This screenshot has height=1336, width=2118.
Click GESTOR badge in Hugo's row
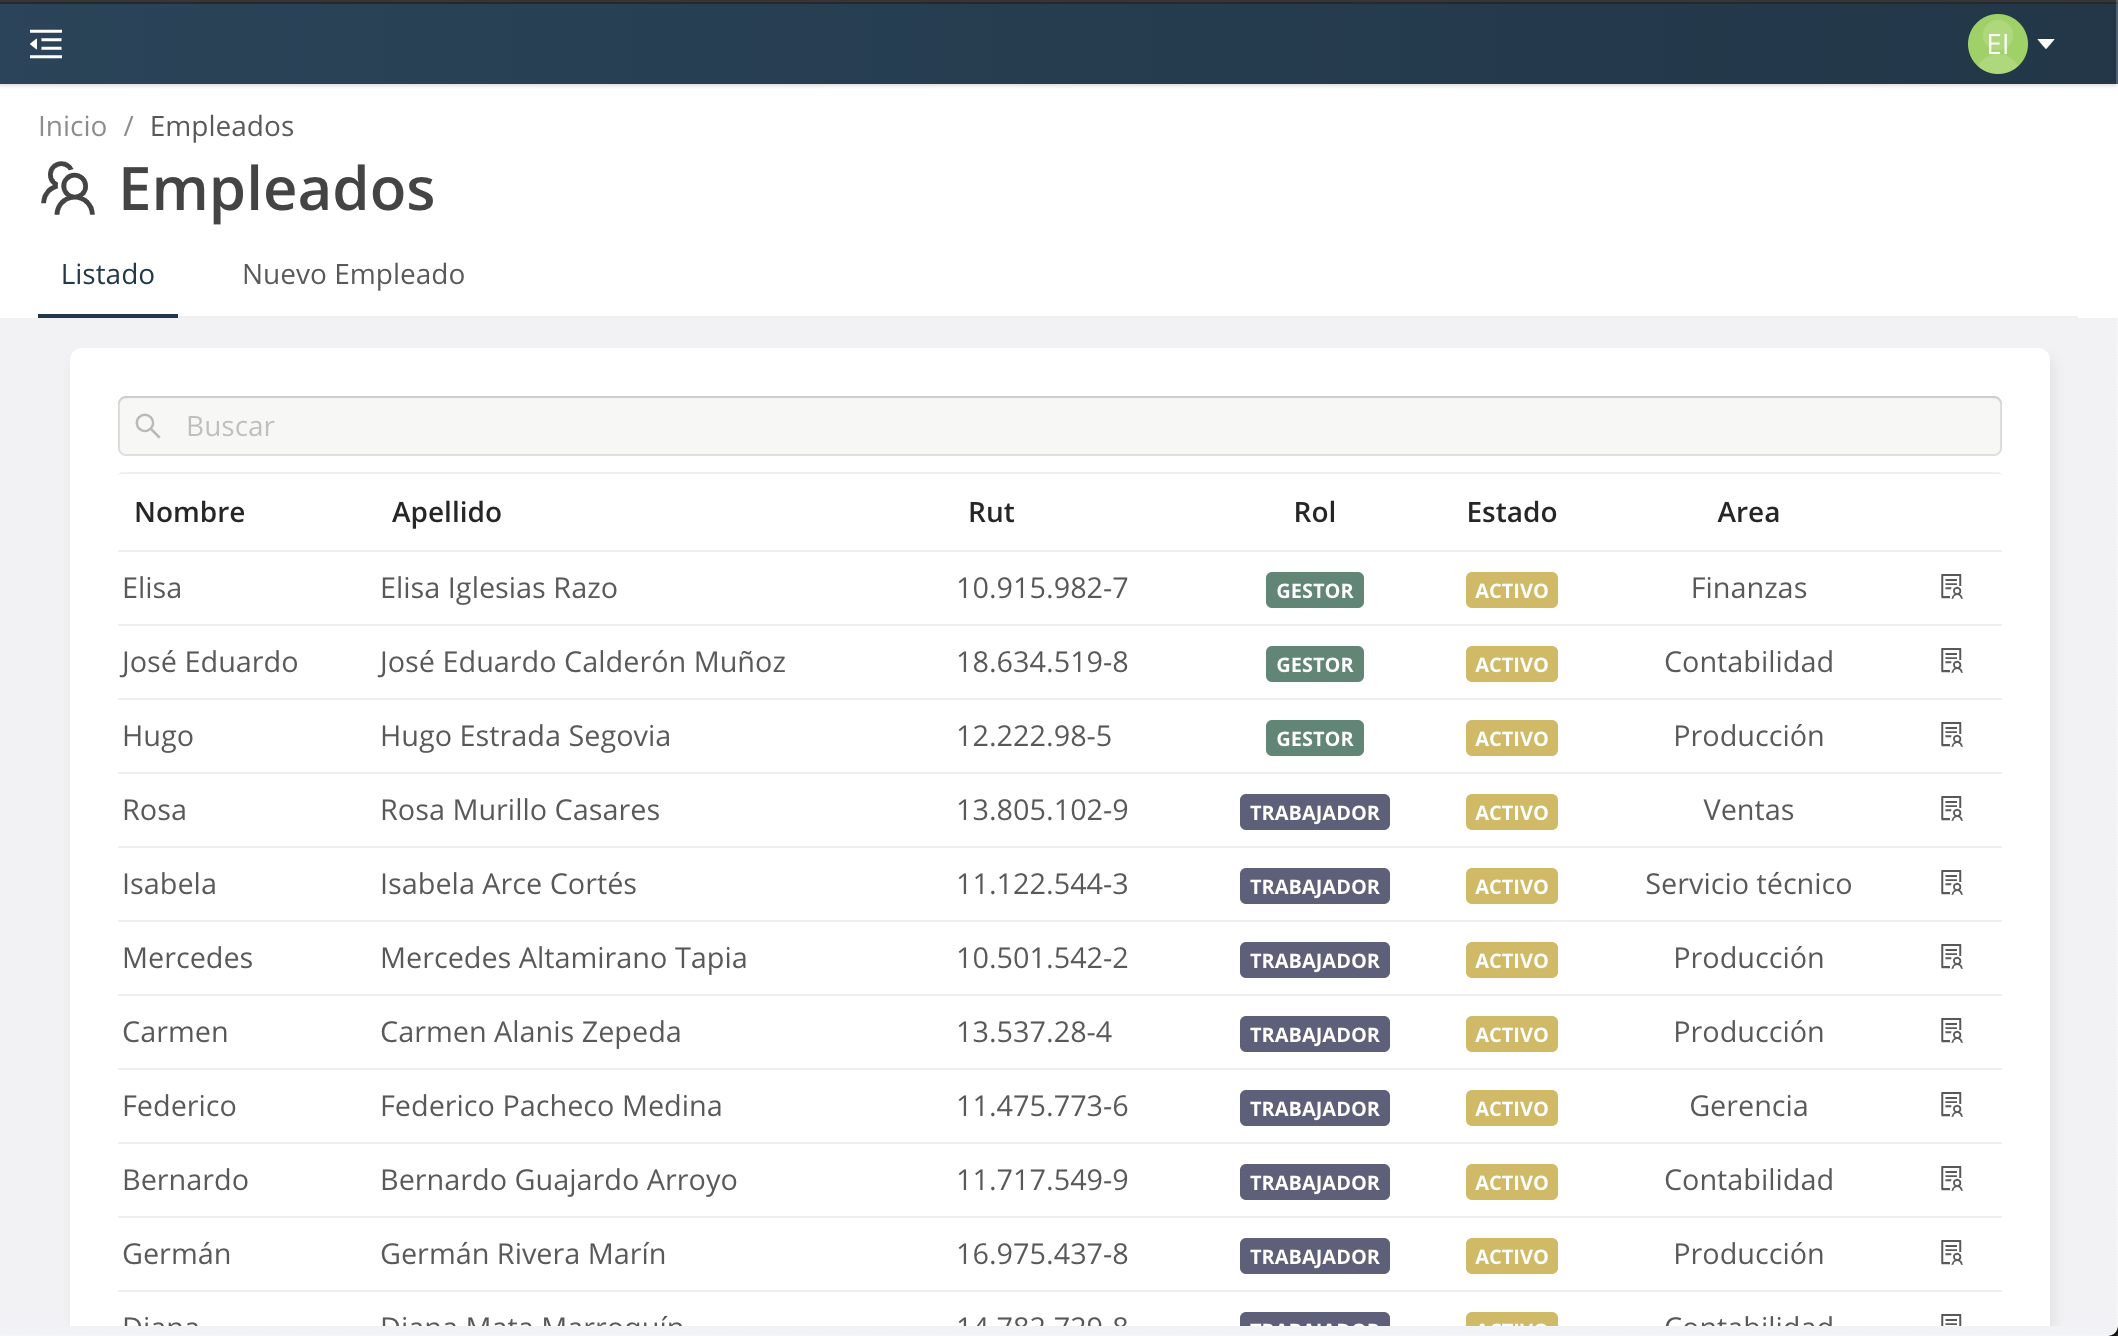click(1314, 738)
